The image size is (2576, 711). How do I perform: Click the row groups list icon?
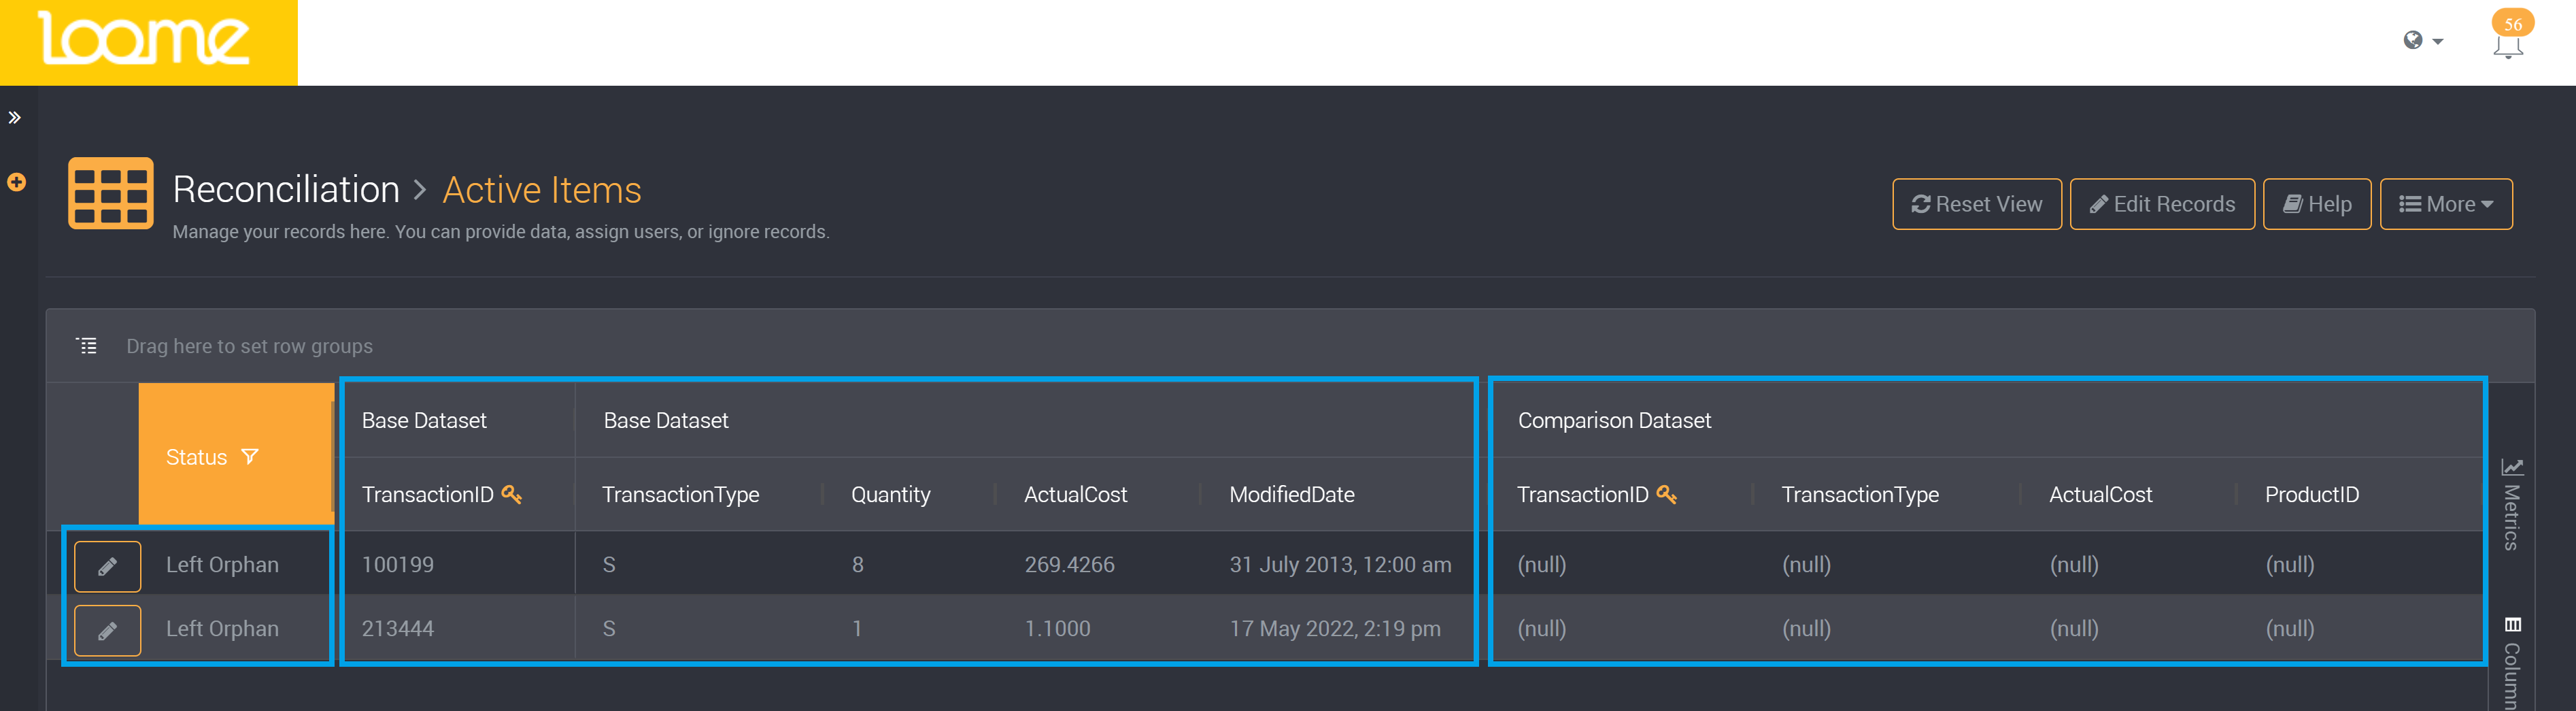click(x=87, y=346)
